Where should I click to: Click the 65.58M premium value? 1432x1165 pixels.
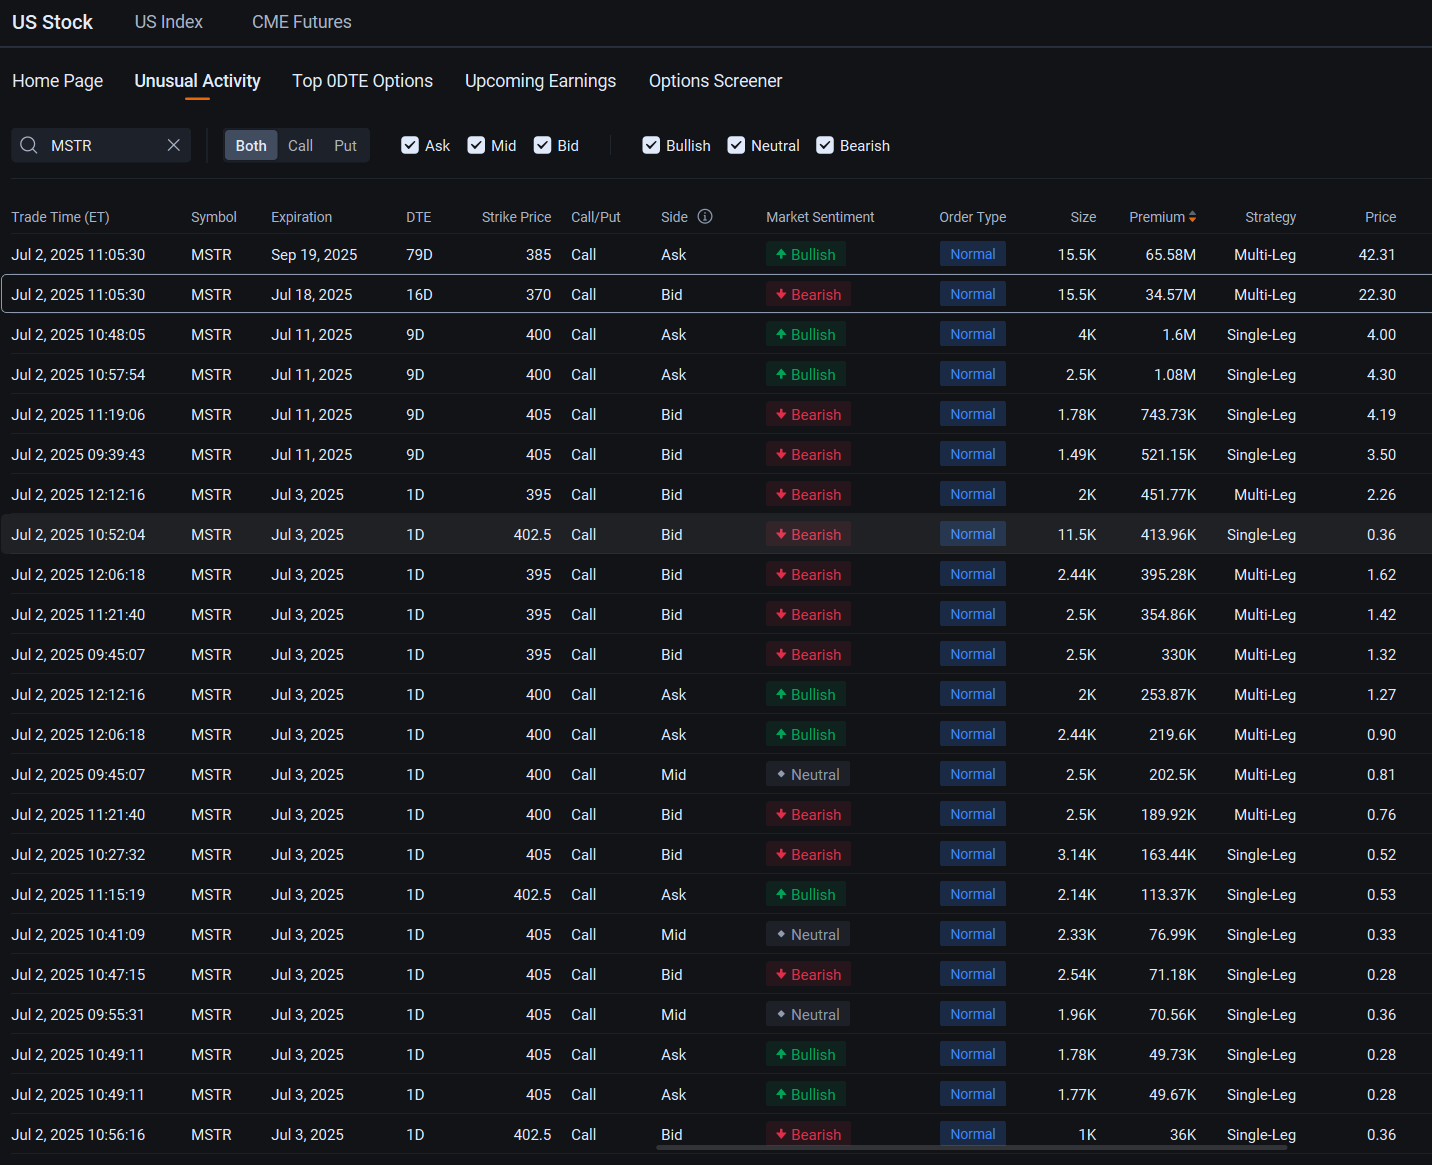tap(1170, 255)
